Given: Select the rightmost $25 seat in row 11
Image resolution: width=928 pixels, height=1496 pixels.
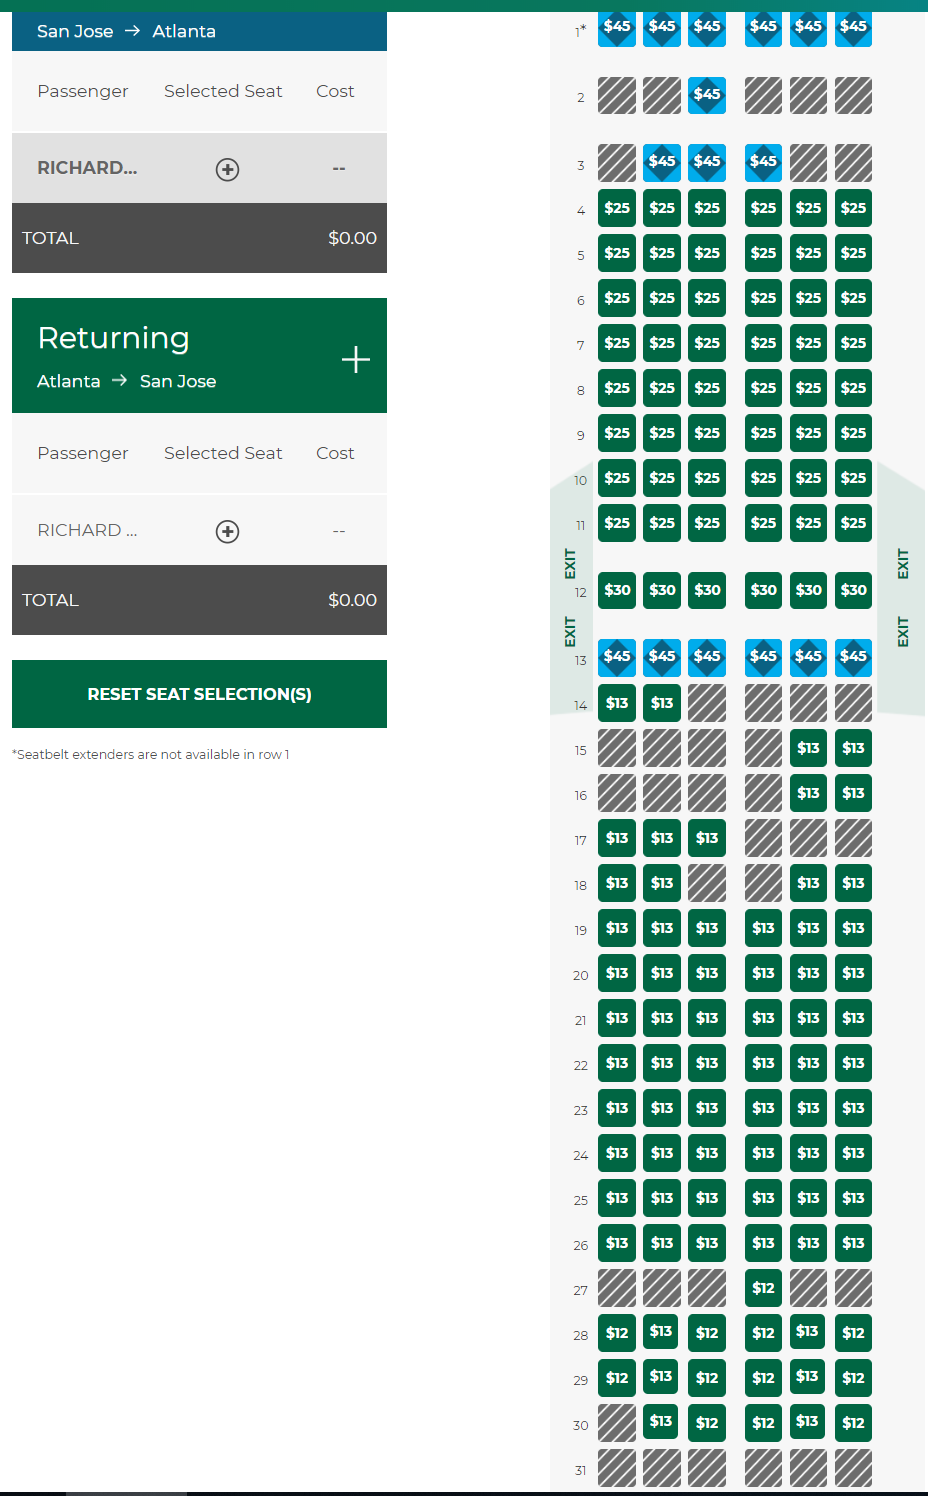Looking at the screenshot, I should (853, 523).
